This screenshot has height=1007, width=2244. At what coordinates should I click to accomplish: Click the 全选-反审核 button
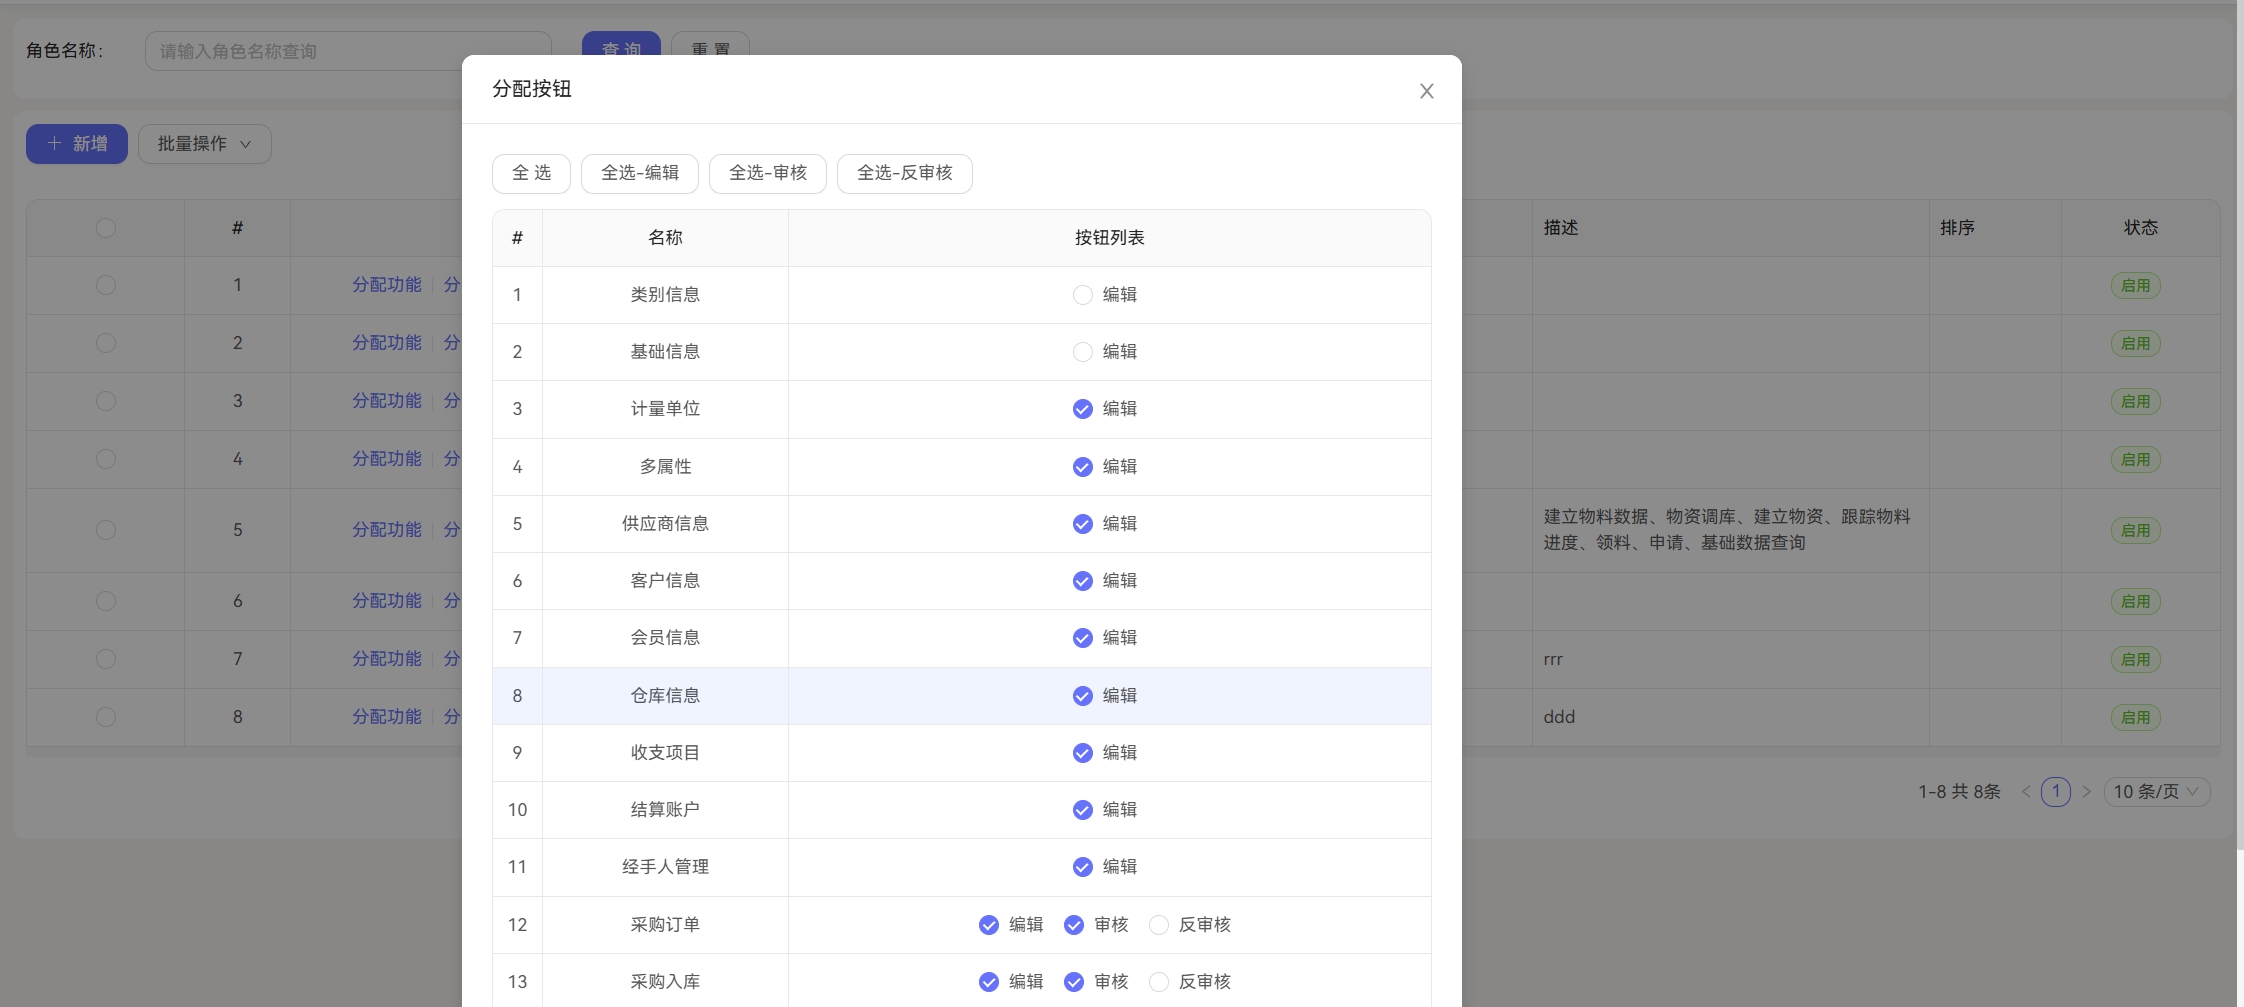point(904,173)
